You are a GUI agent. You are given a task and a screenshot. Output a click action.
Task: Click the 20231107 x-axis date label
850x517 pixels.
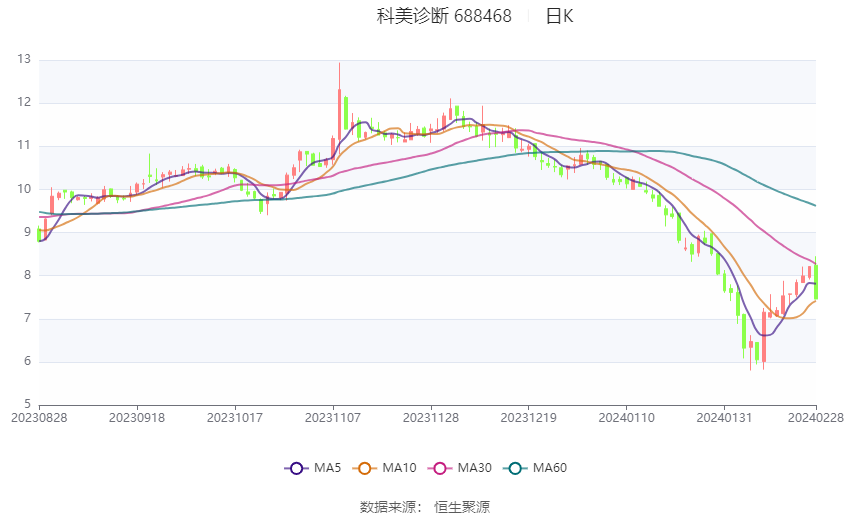coord(333,418)
